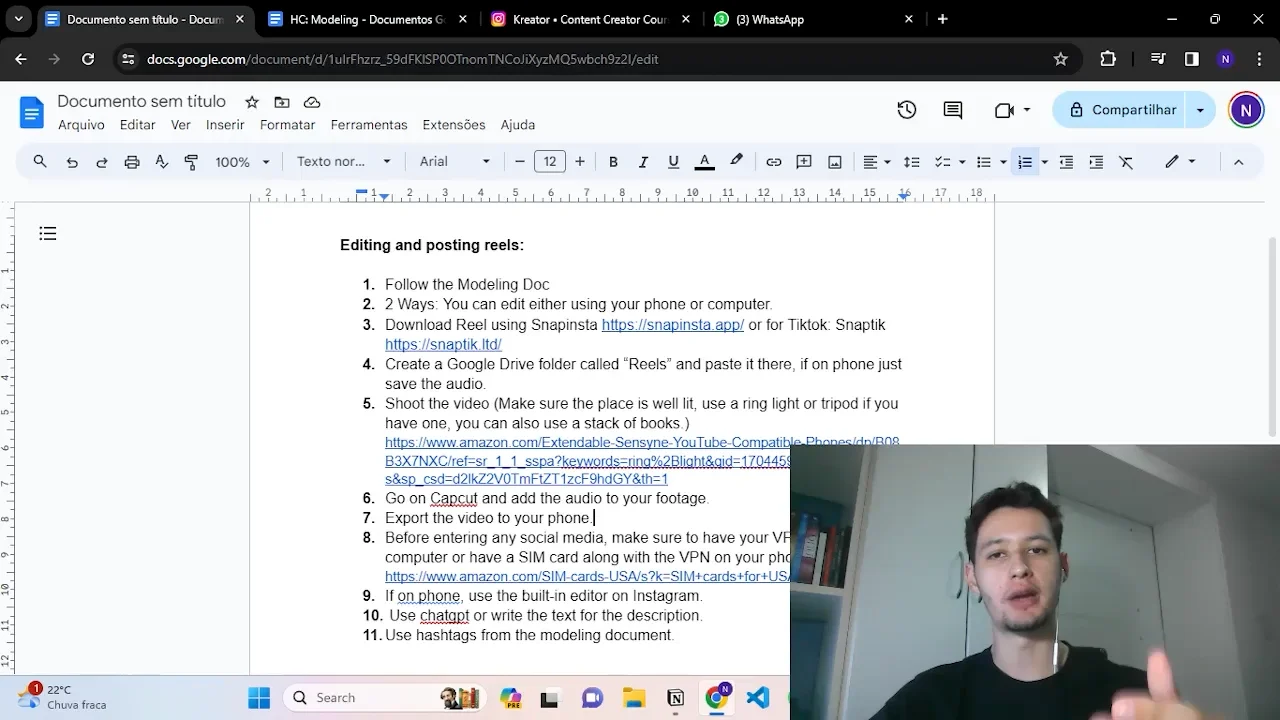Insert a checklist
The height and width of the screenshot is (720, 1280).
coord(942,162)
